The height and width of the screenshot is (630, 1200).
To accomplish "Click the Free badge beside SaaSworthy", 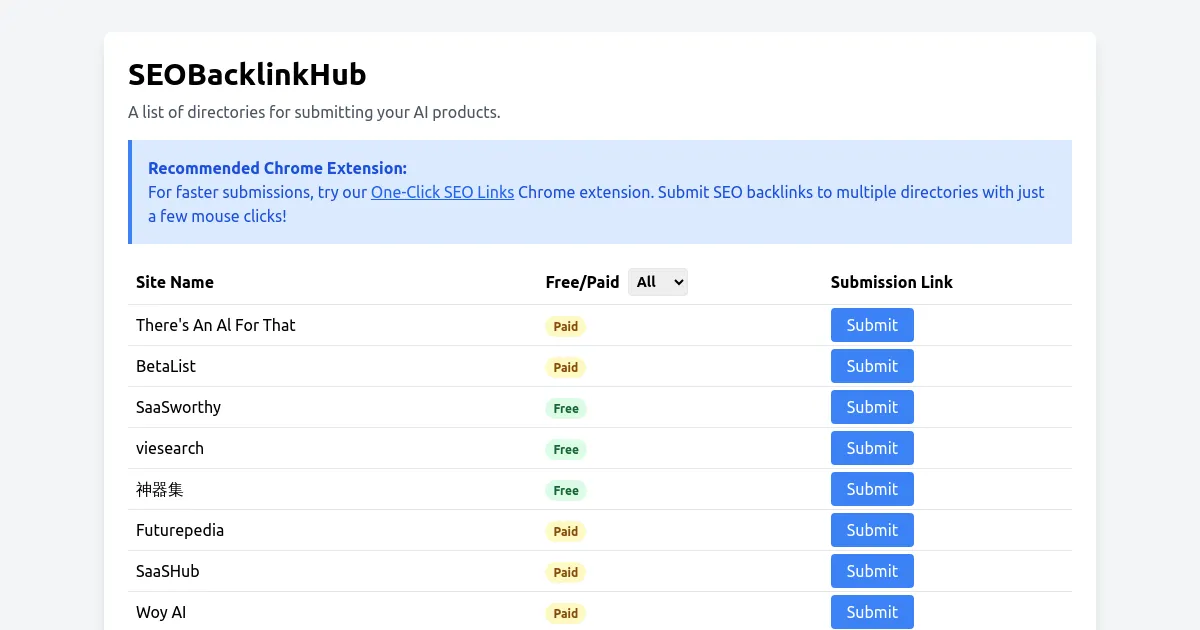I will 565,408.
